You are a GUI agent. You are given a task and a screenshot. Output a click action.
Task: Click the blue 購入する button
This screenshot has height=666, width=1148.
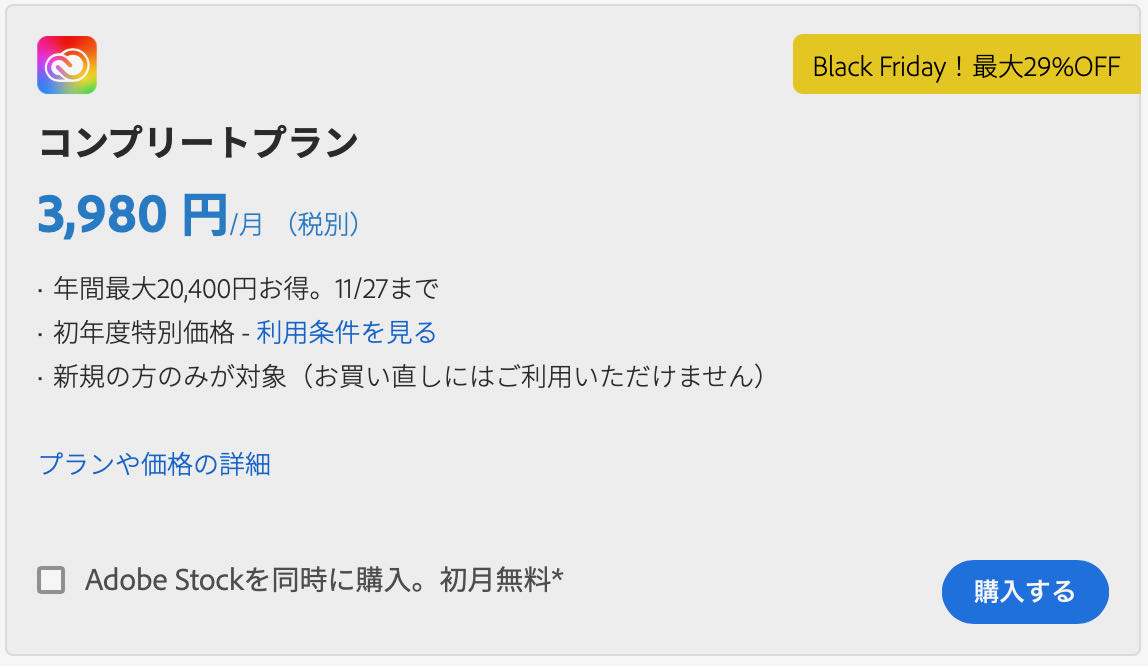coord(1025,592)
